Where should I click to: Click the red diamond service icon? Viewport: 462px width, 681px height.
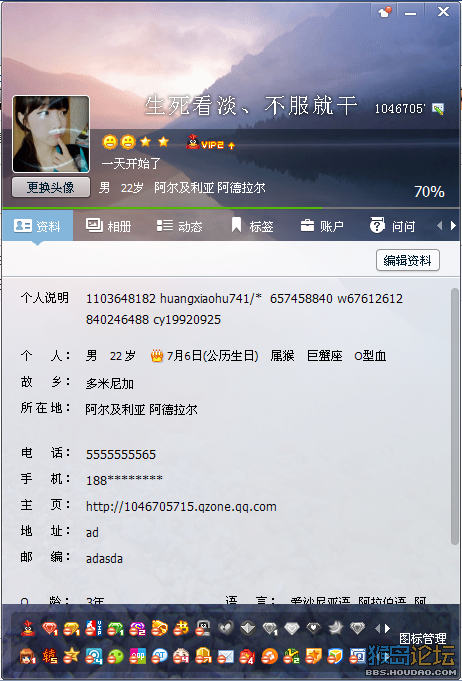[50, 628]
